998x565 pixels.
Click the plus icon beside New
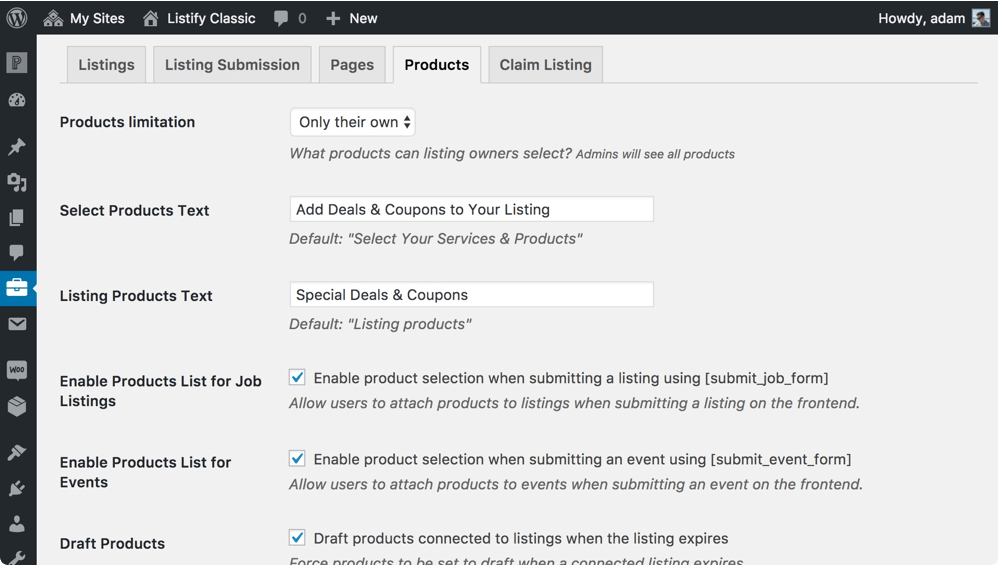point(333,18)
